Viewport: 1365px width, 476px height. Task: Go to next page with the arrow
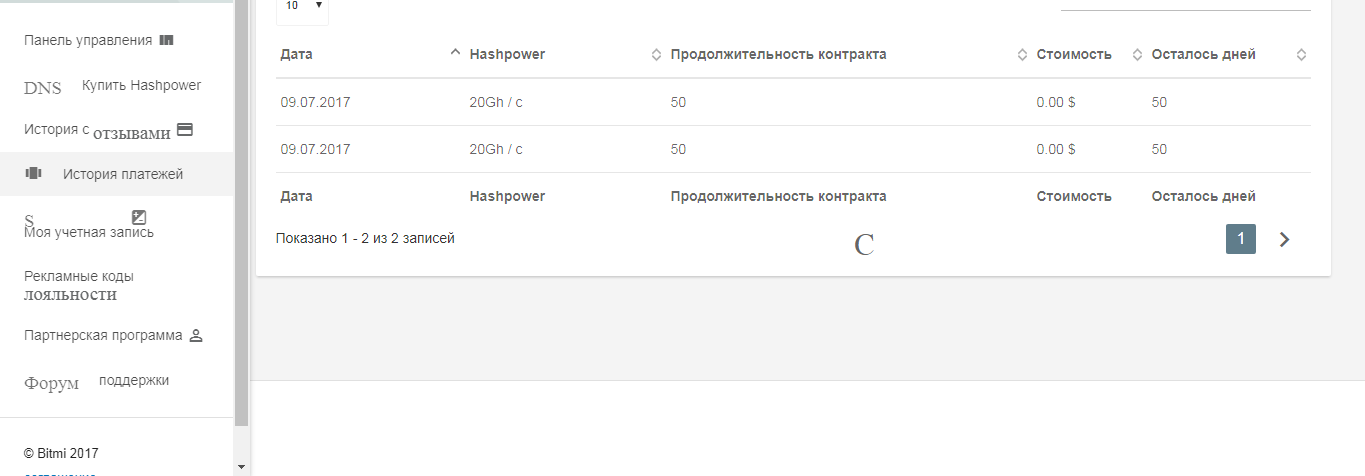point(1285,239)
